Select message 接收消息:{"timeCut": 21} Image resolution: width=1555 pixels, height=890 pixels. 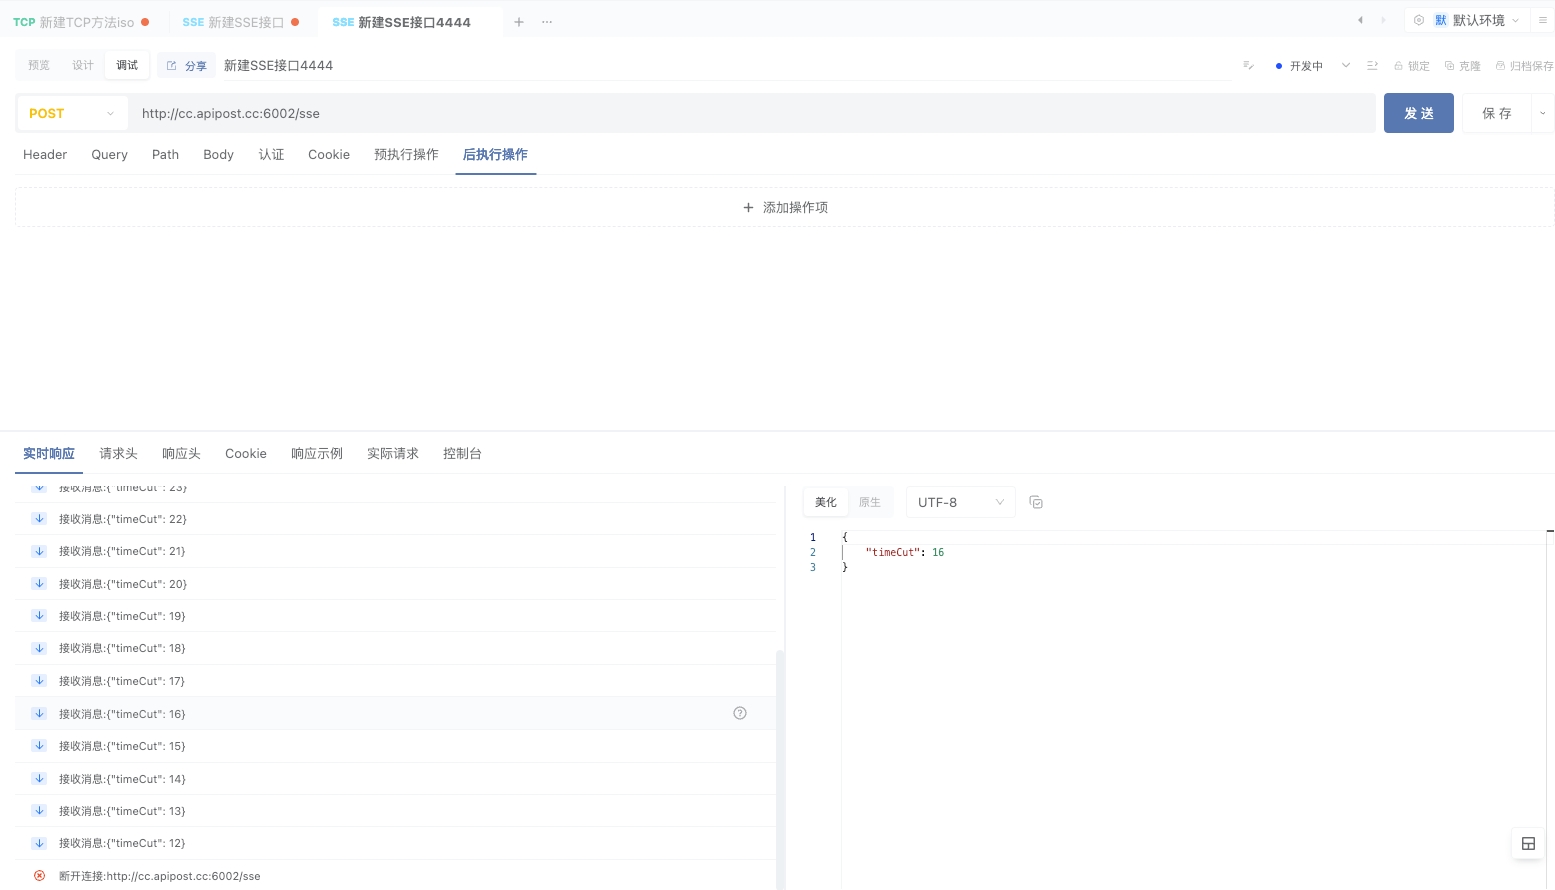396,551
